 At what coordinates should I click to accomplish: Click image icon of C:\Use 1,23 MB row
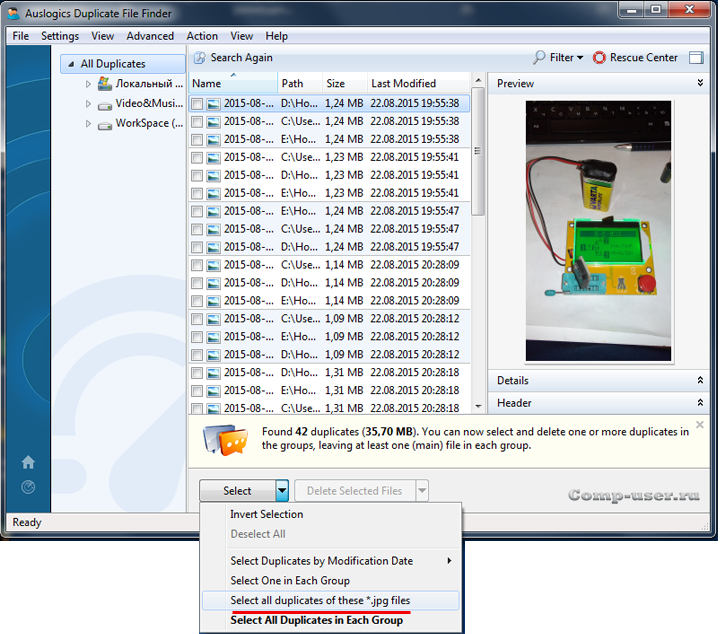tap(213, 158)
